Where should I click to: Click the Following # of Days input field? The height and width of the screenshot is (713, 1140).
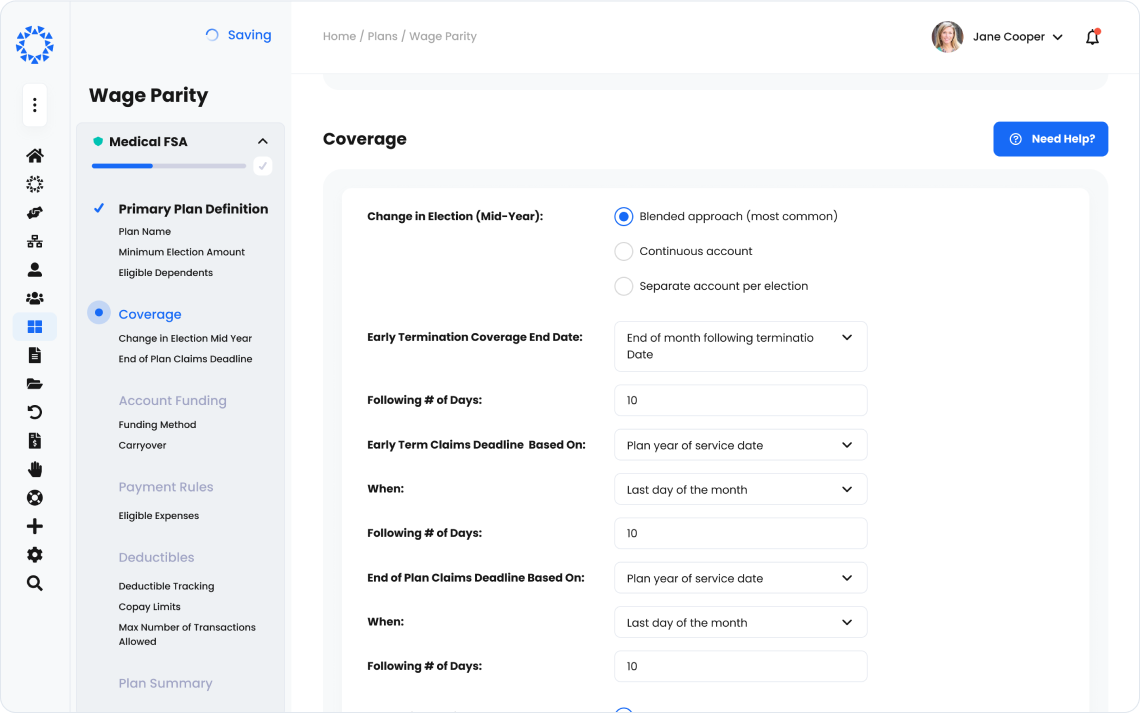(740, 400)
